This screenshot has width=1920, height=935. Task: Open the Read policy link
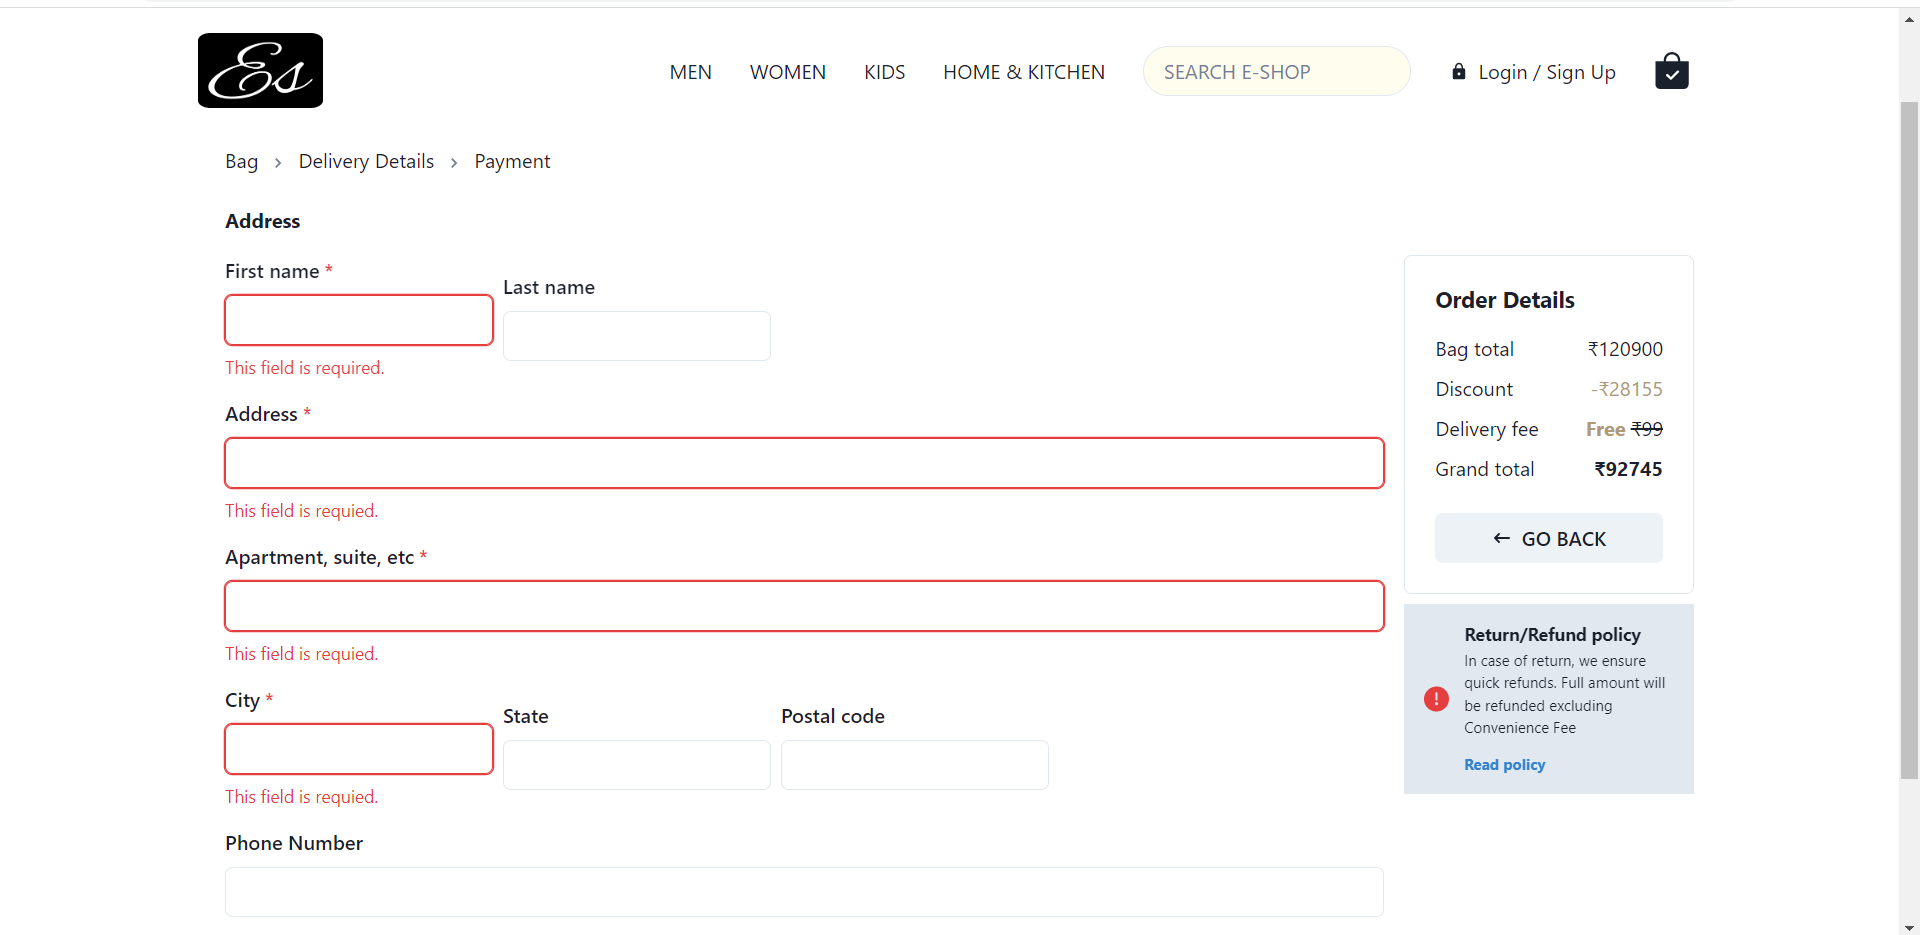[x=1504, y=765]
